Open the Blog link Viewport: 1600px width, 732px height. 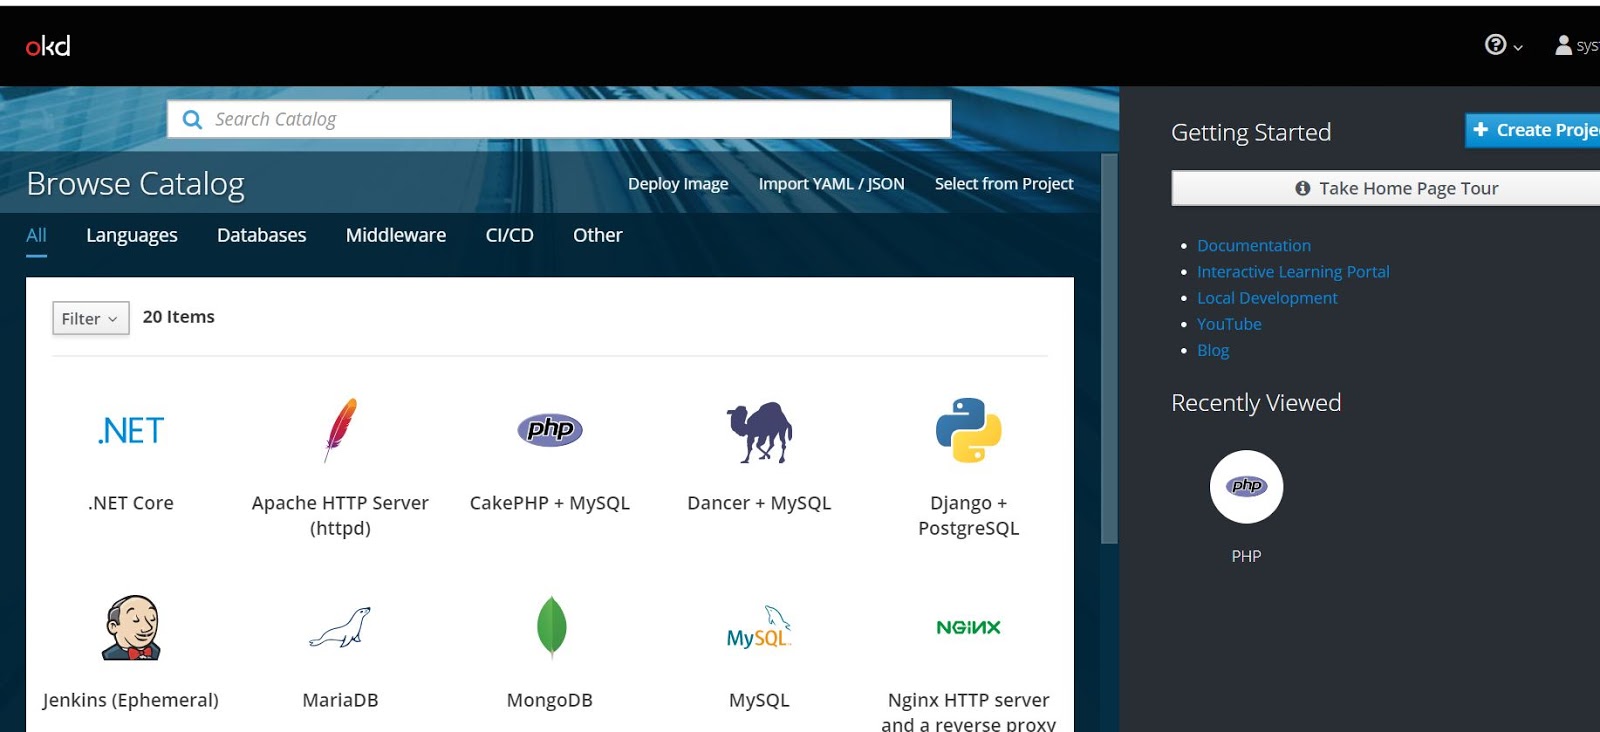1213,350
